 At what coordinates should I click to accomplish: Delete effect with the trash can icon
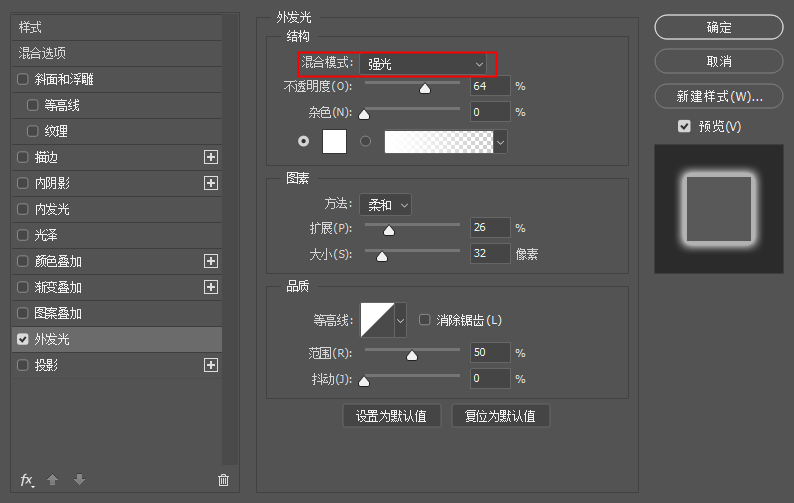coord(223,480)
